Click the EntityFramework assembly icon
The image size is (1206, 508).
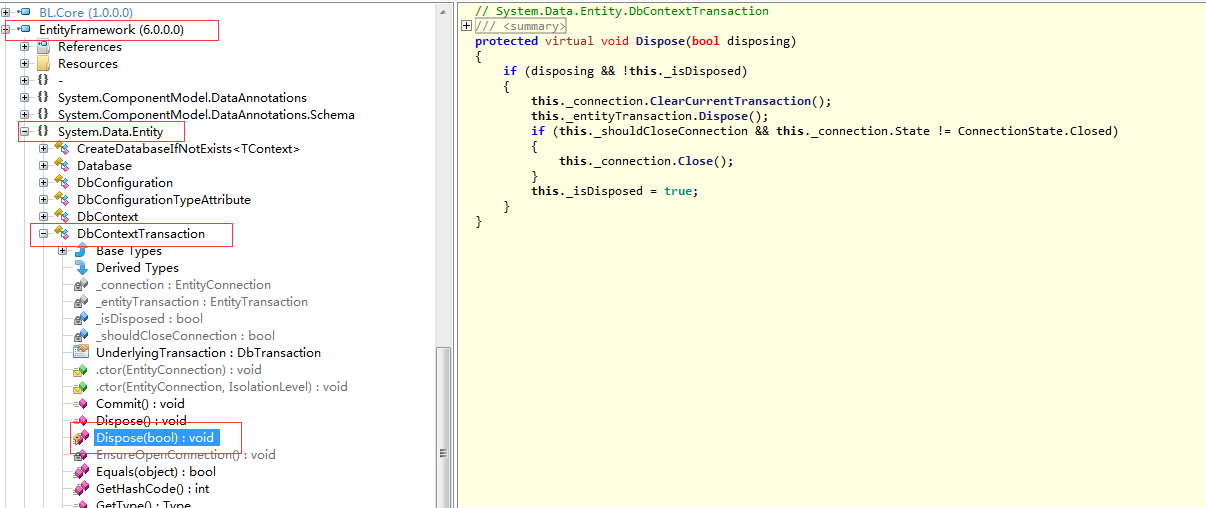pos(24,30)
